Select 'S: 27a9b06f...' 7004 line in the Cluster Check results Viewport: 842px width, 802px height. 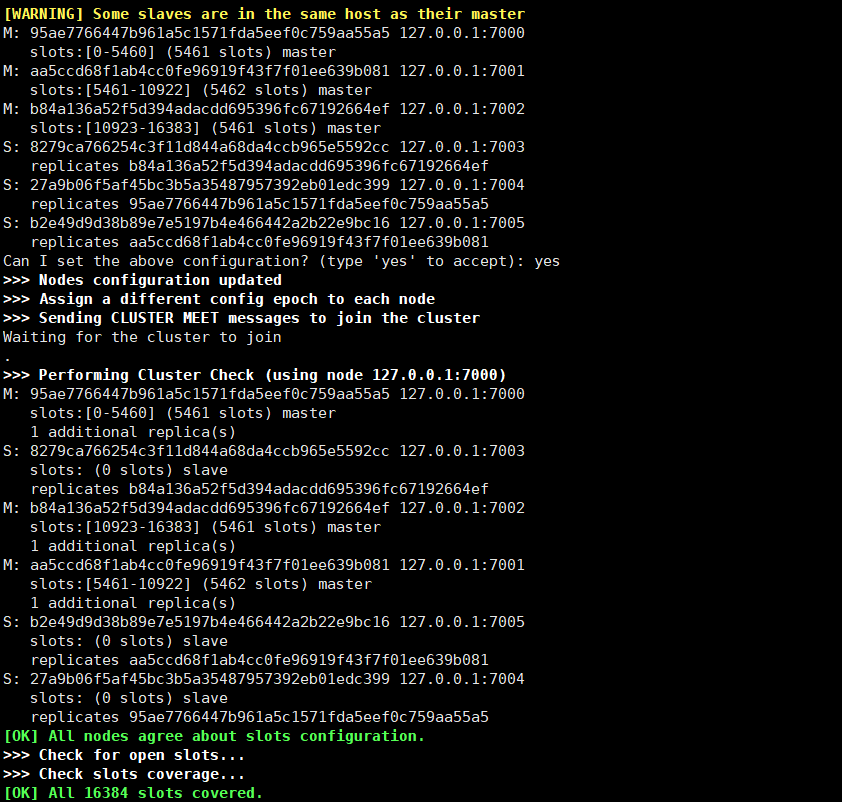pyautogui.click(x=264, y=679)
